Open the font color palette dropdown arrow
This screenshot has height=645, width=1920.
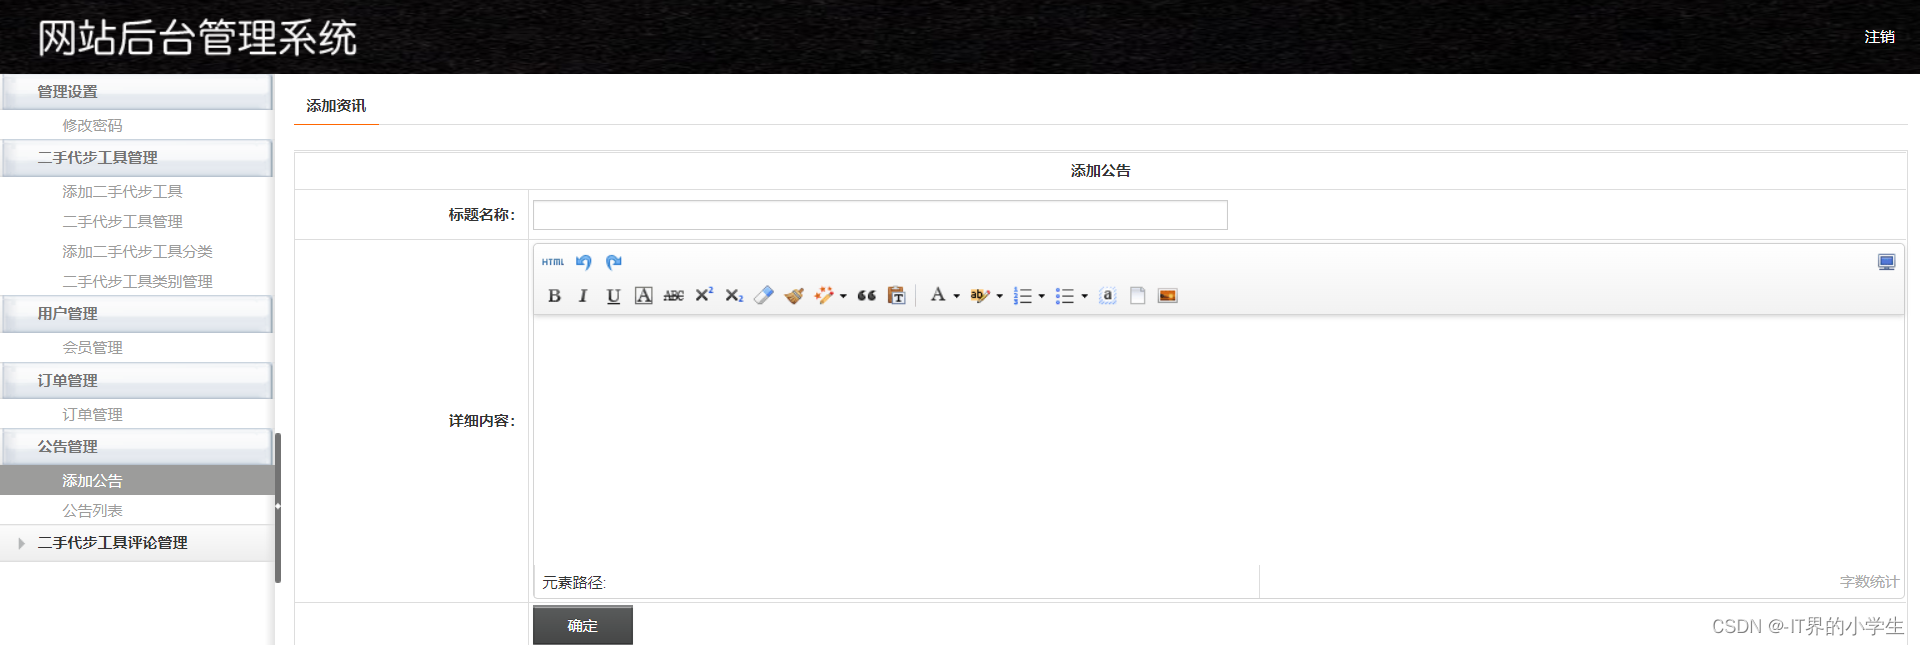(956, 296)
